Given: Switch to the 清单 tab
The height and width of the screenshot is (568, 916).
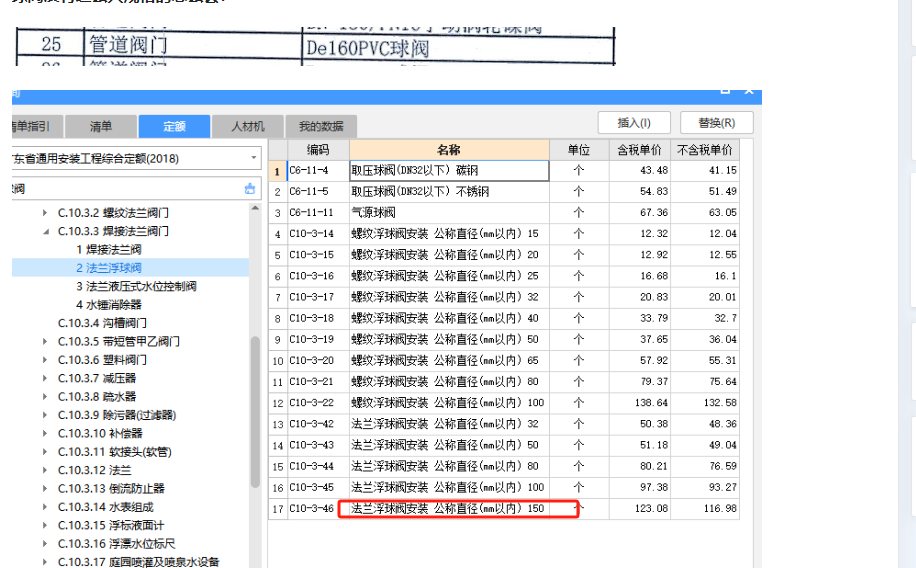Looking at the screenshot, I should [100, 126].
